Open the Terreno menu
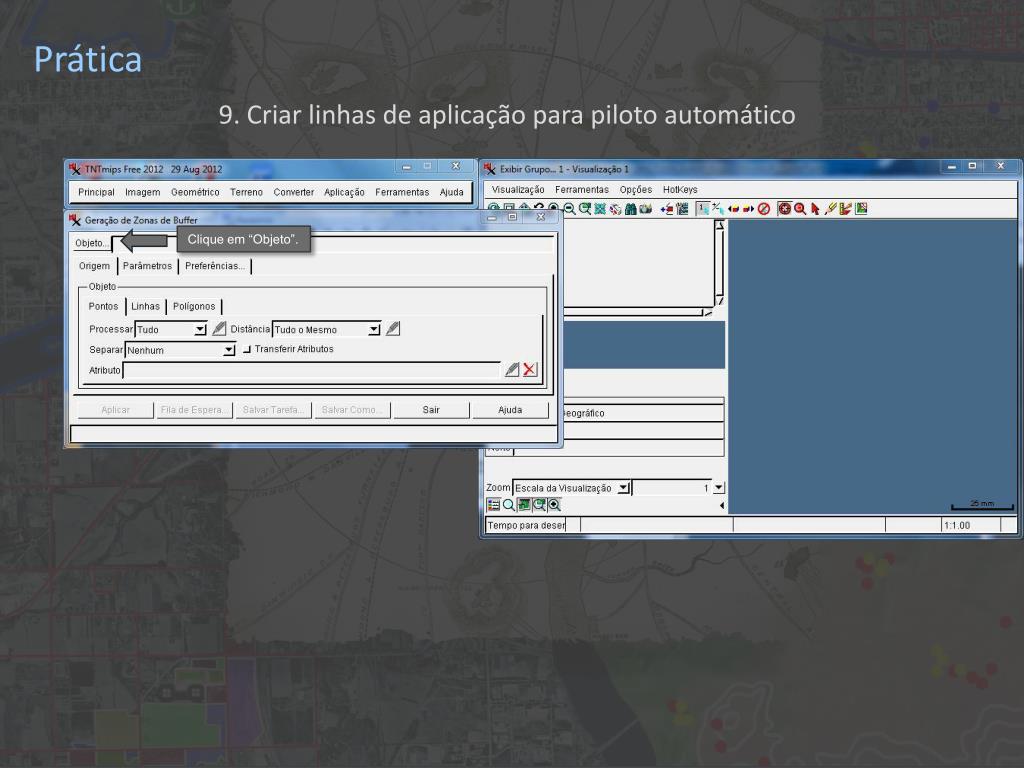1024x768 pixels. coord(246,192)
